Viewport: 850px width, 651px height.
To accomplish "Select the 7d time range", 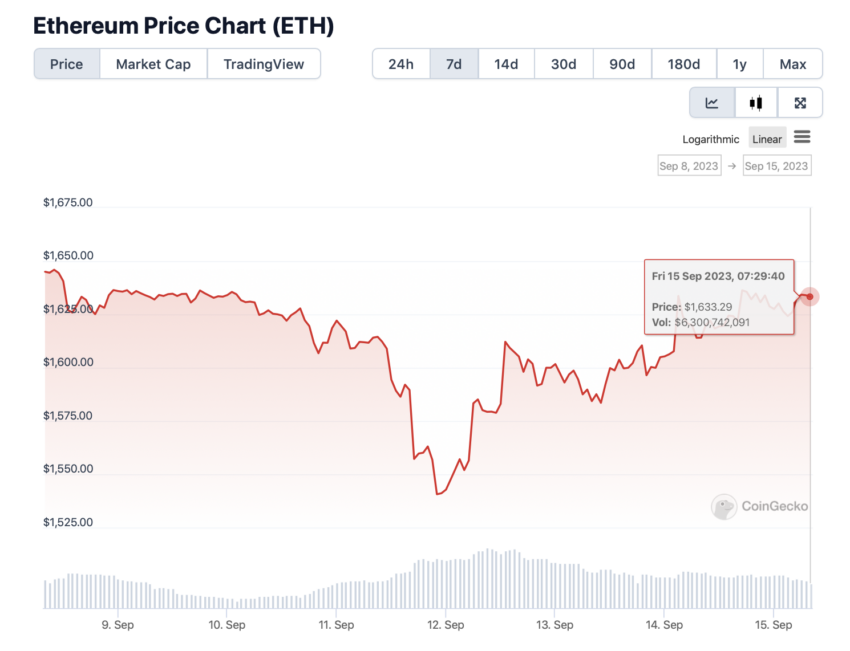I will (454, 64).
